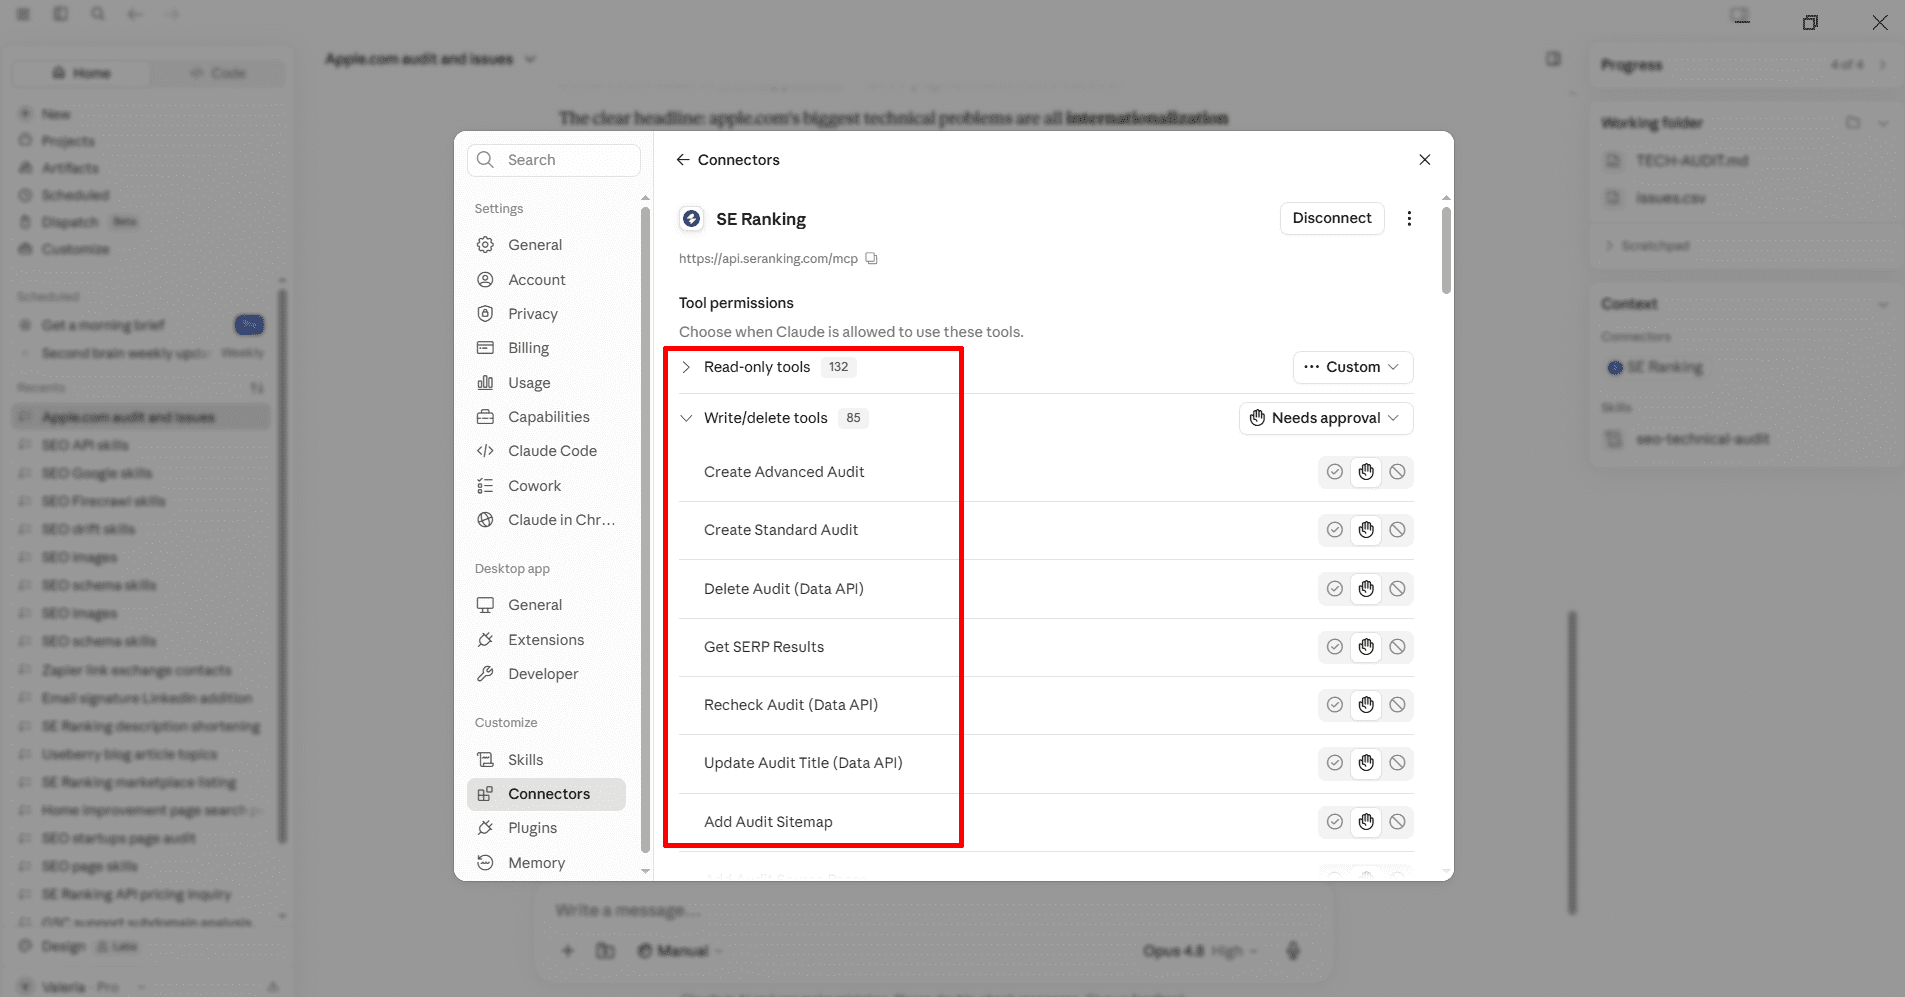Click panel toggle icon near Progress
This screenshot has width=1905, height=997.
[x=1553, y=59]
